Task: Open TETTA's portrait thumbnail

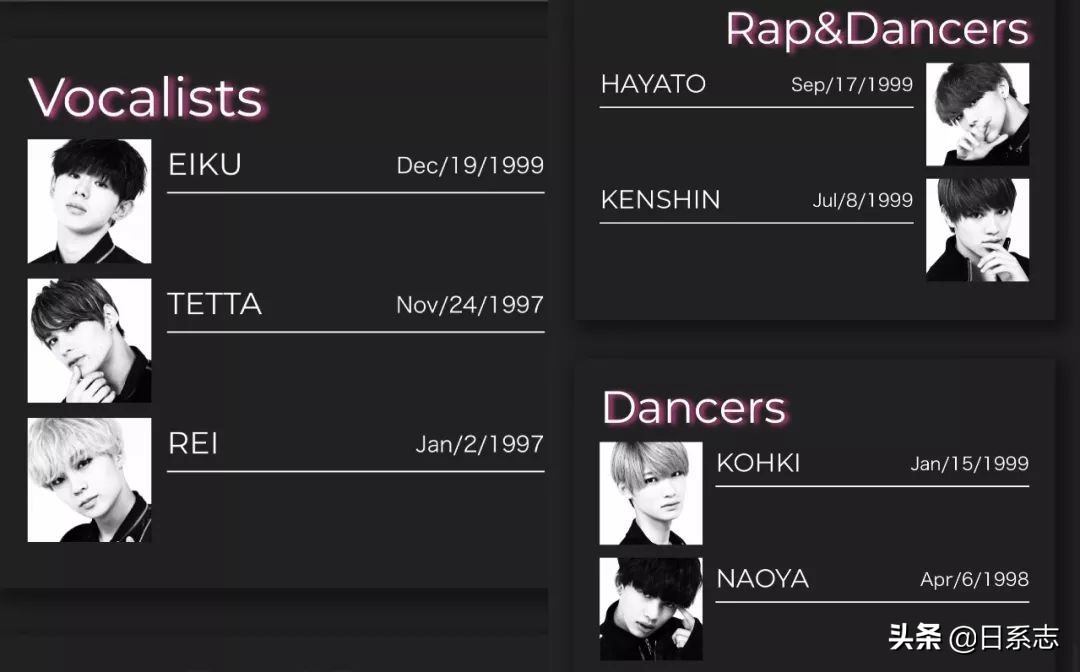Action: click(x=89, y=340)
